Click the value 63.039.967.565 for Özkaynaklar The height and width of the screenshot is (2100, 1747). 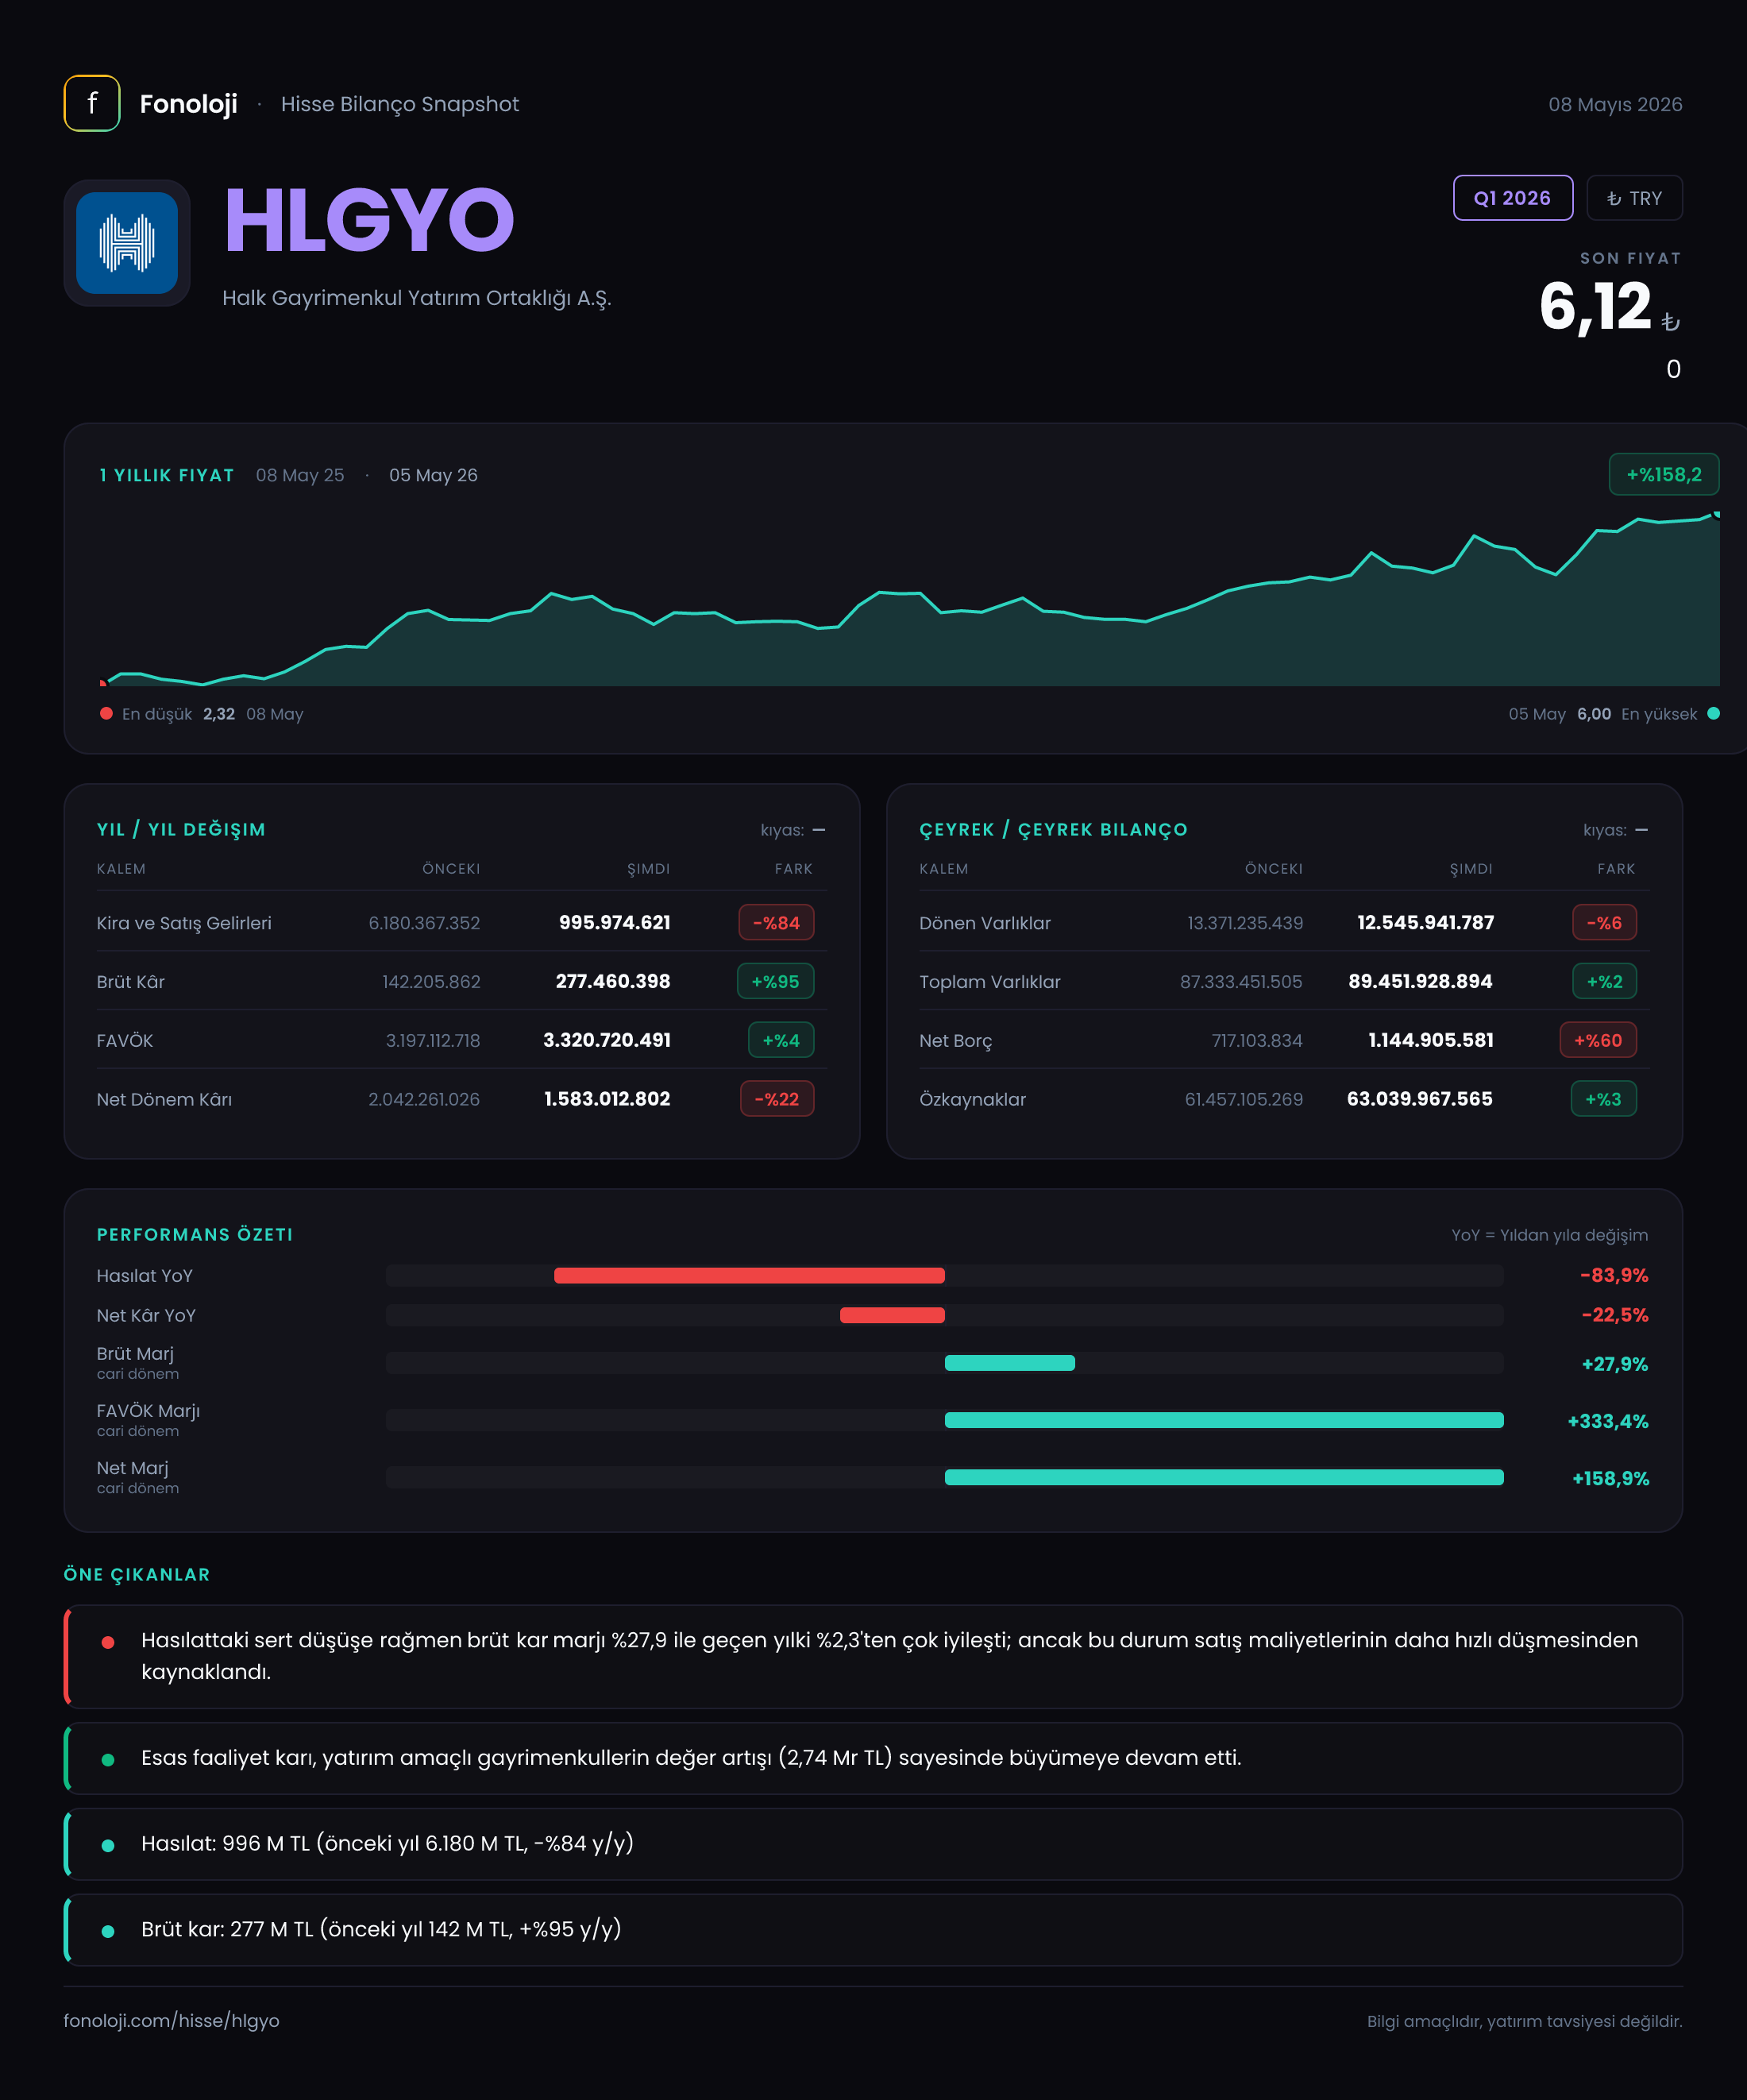click(1419, 1099)
